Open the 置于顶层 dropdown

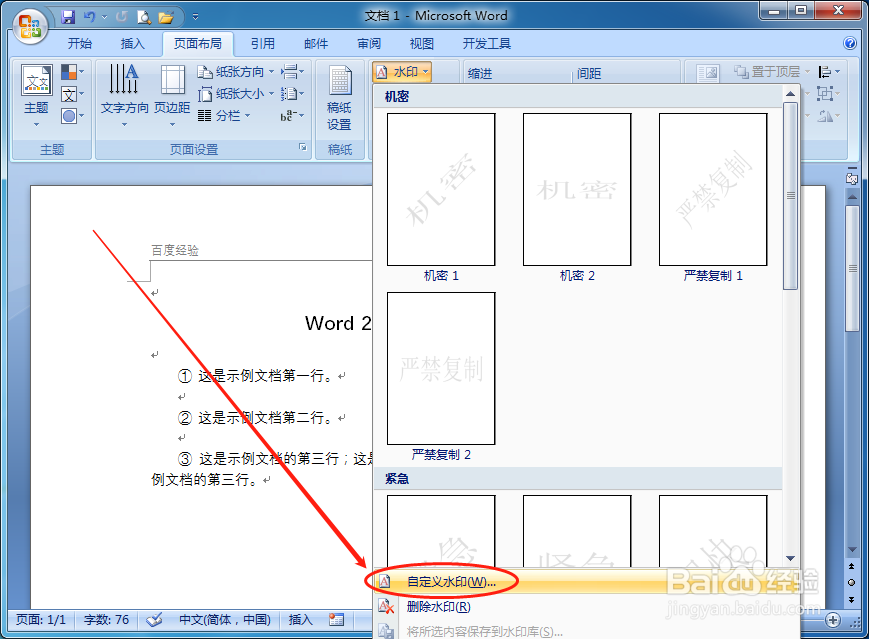(771, 72)
